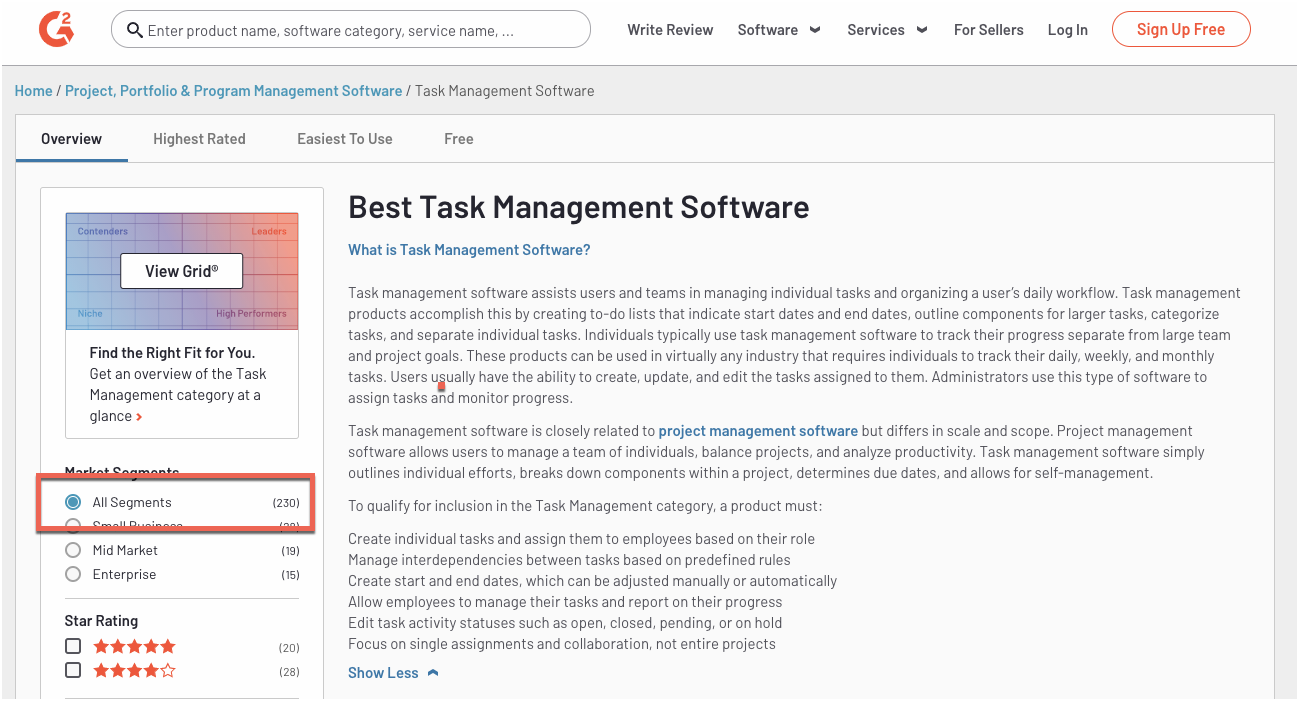The image size is (1299, 701).
Task: Follow the 'project management software' inline link
Action: [758, 431]
